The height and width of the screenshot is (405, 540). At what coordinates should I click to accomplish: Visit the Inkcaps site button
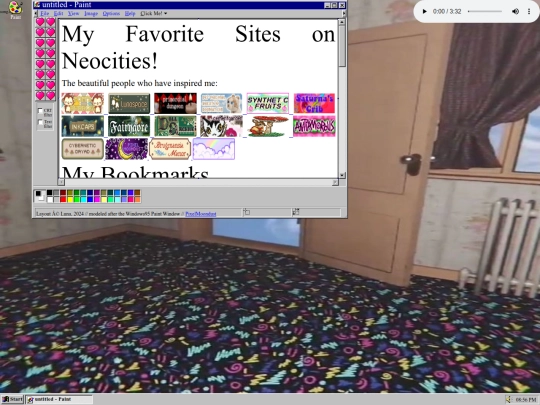pos(83,126)
